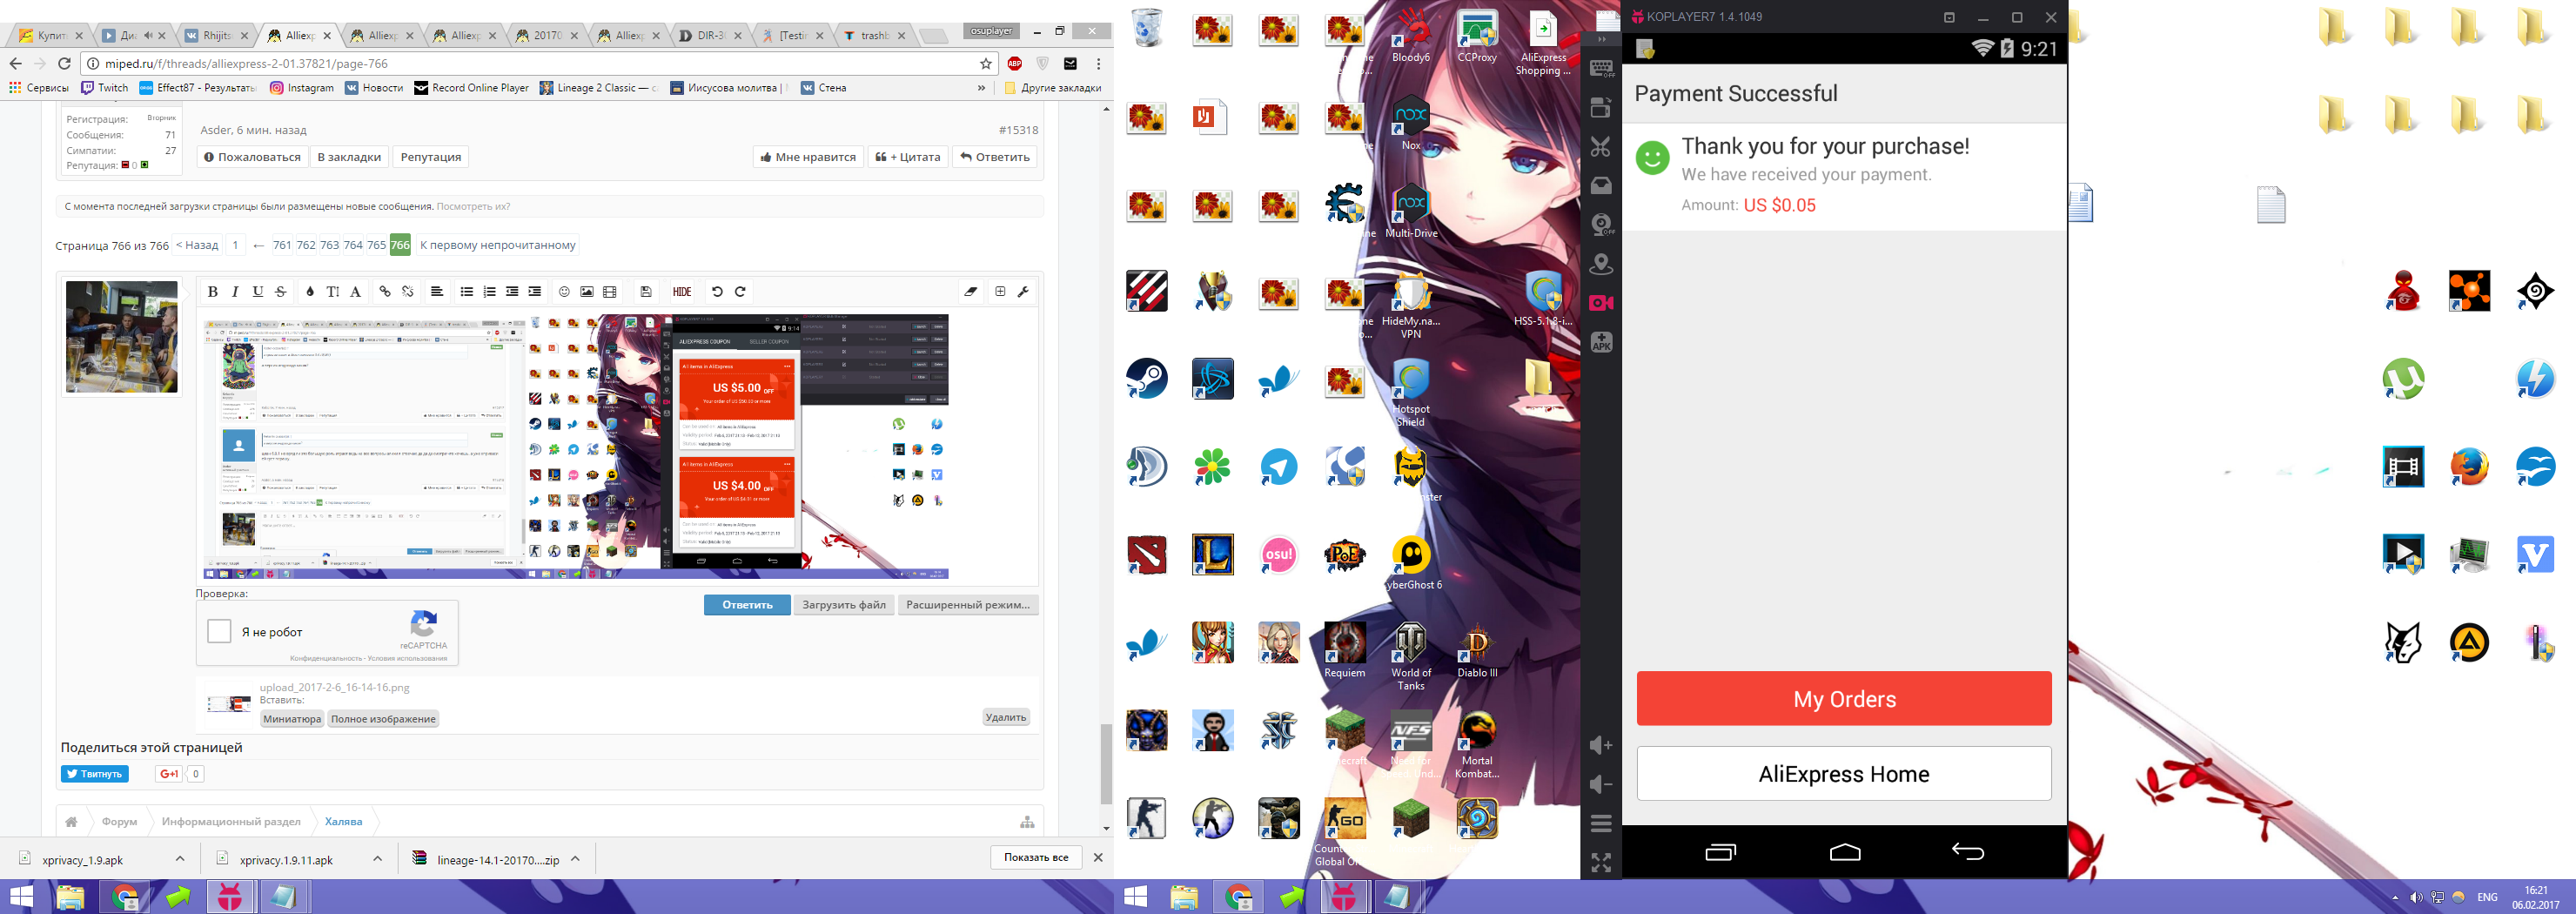The height and width of the screenshot is (914, 2576).
Task: Show hidden bookmarks with the overflow chevron
Action: pyautogui.click(x=981, y=88)
